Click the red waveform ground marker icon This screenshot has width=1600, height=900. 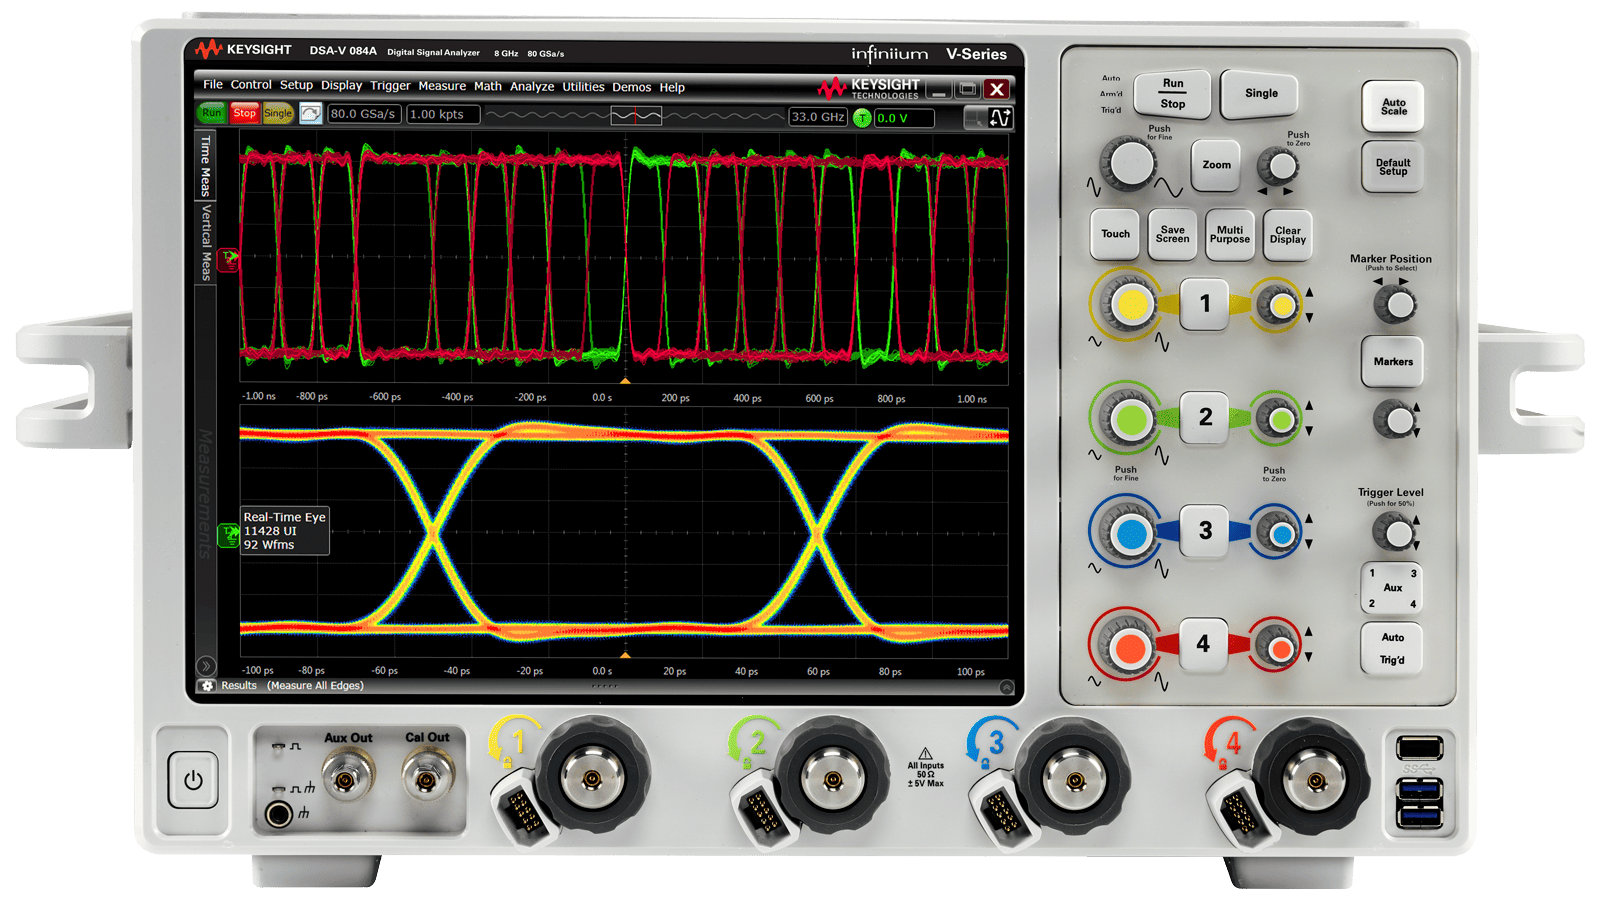pyautogui.click(x=229, y=261)
